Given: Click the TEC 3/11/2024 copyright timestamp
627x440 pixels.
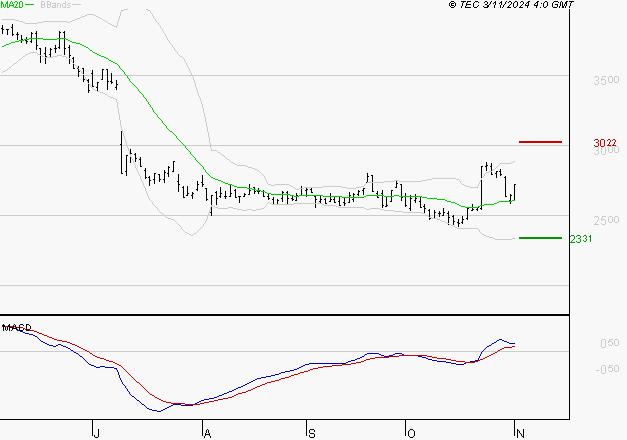Looking at the screenshot, I should click(x=511, y=5).
